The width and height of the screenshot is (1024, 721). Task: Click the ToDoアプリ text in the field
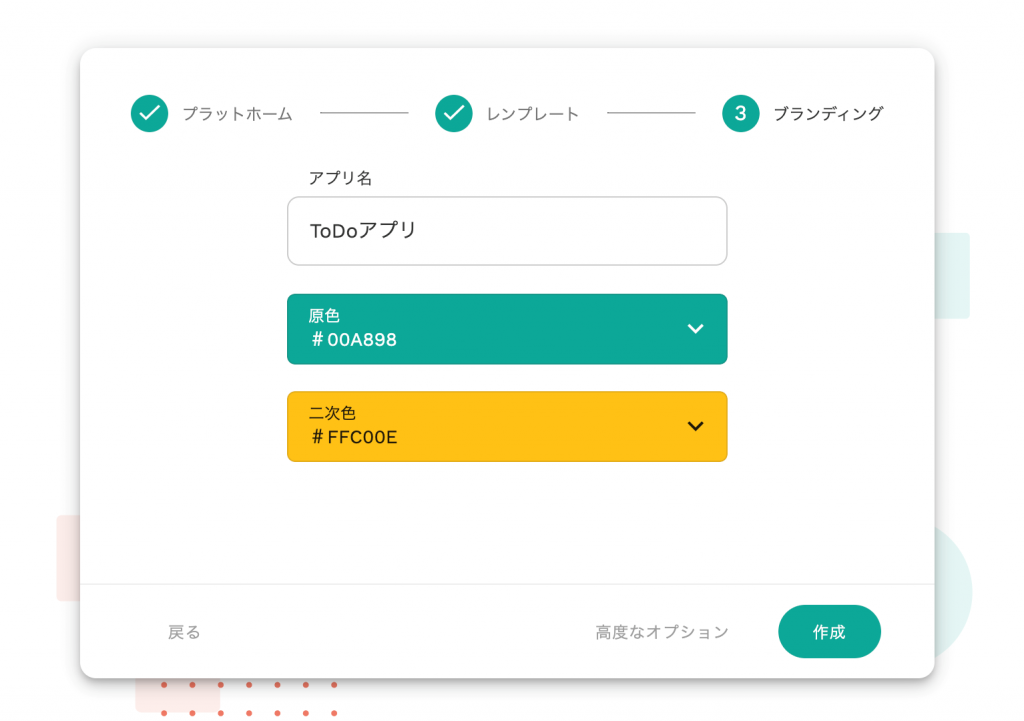(363, 231)
